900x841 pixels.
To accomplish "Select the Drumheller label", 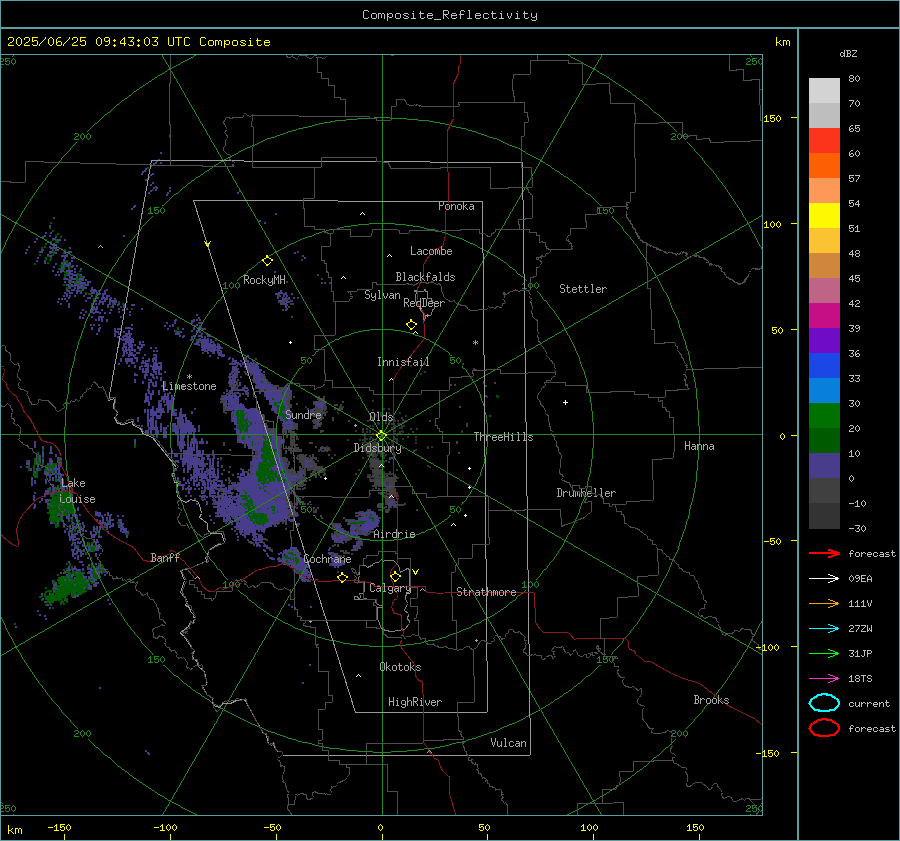I will coord(586,493).
